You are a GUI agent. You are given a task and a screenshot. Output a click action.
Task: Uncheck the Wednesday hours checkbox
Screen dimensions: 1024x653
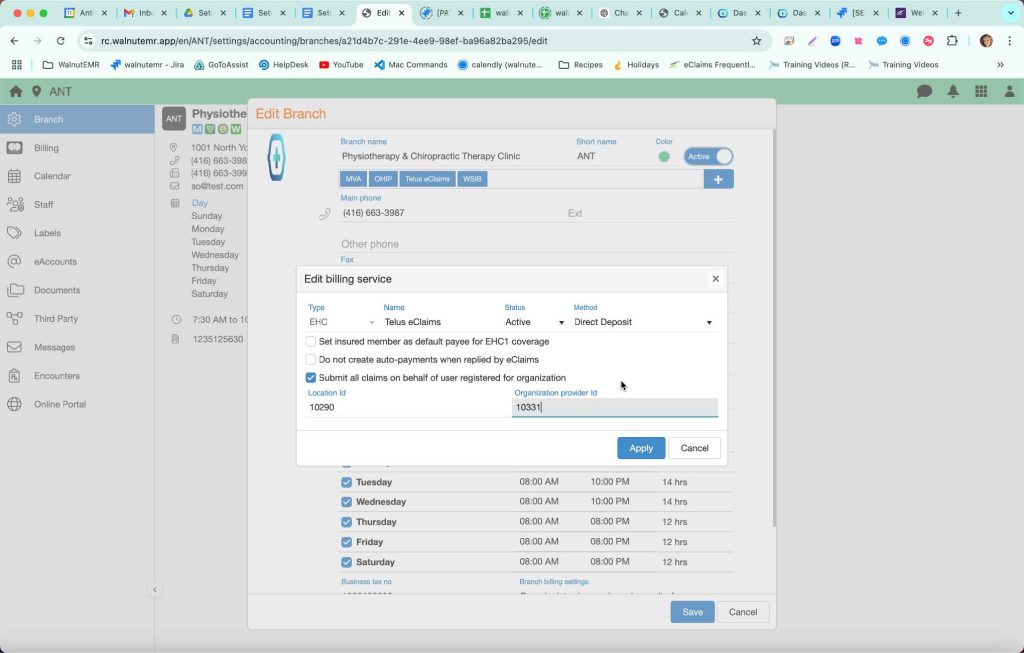346,502
